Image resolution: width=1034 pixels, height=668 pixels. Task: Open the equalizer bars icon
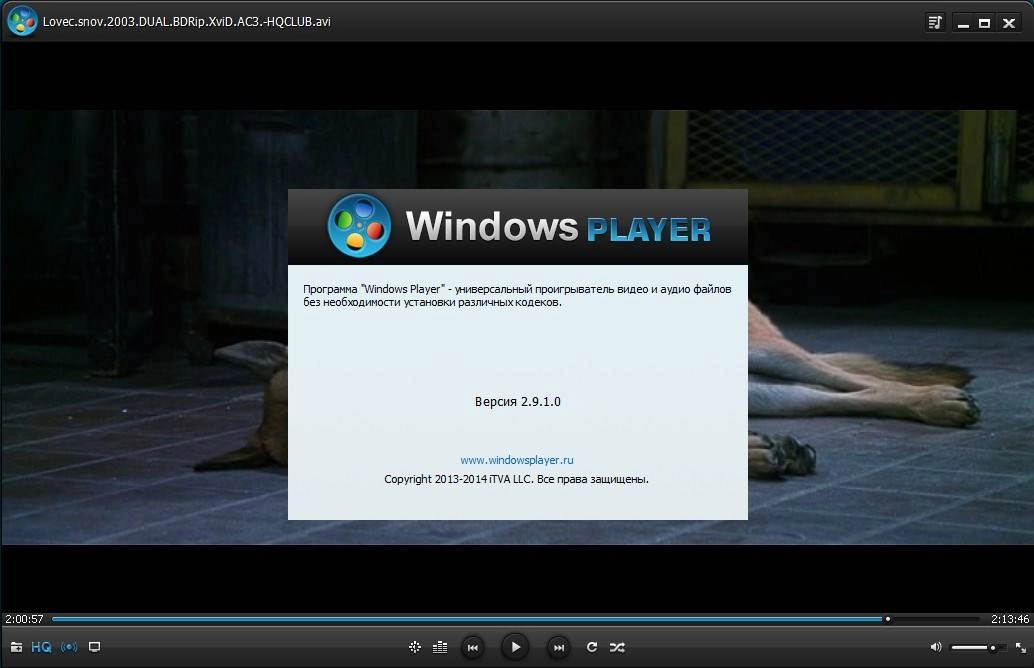(440, 647)
